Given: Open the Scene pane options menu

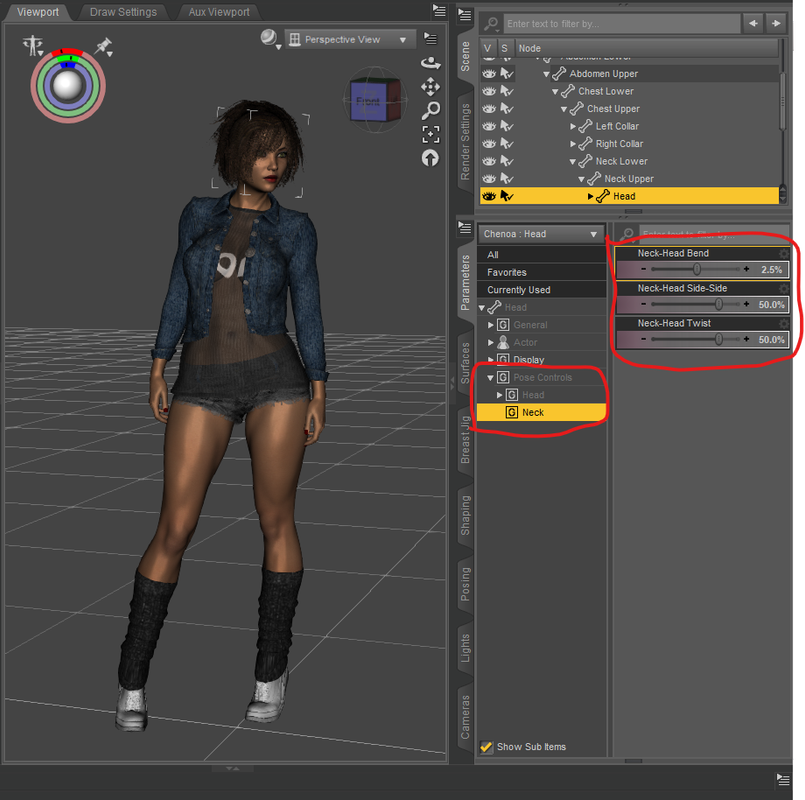Looking at the screenshot, I should (465, 15).
